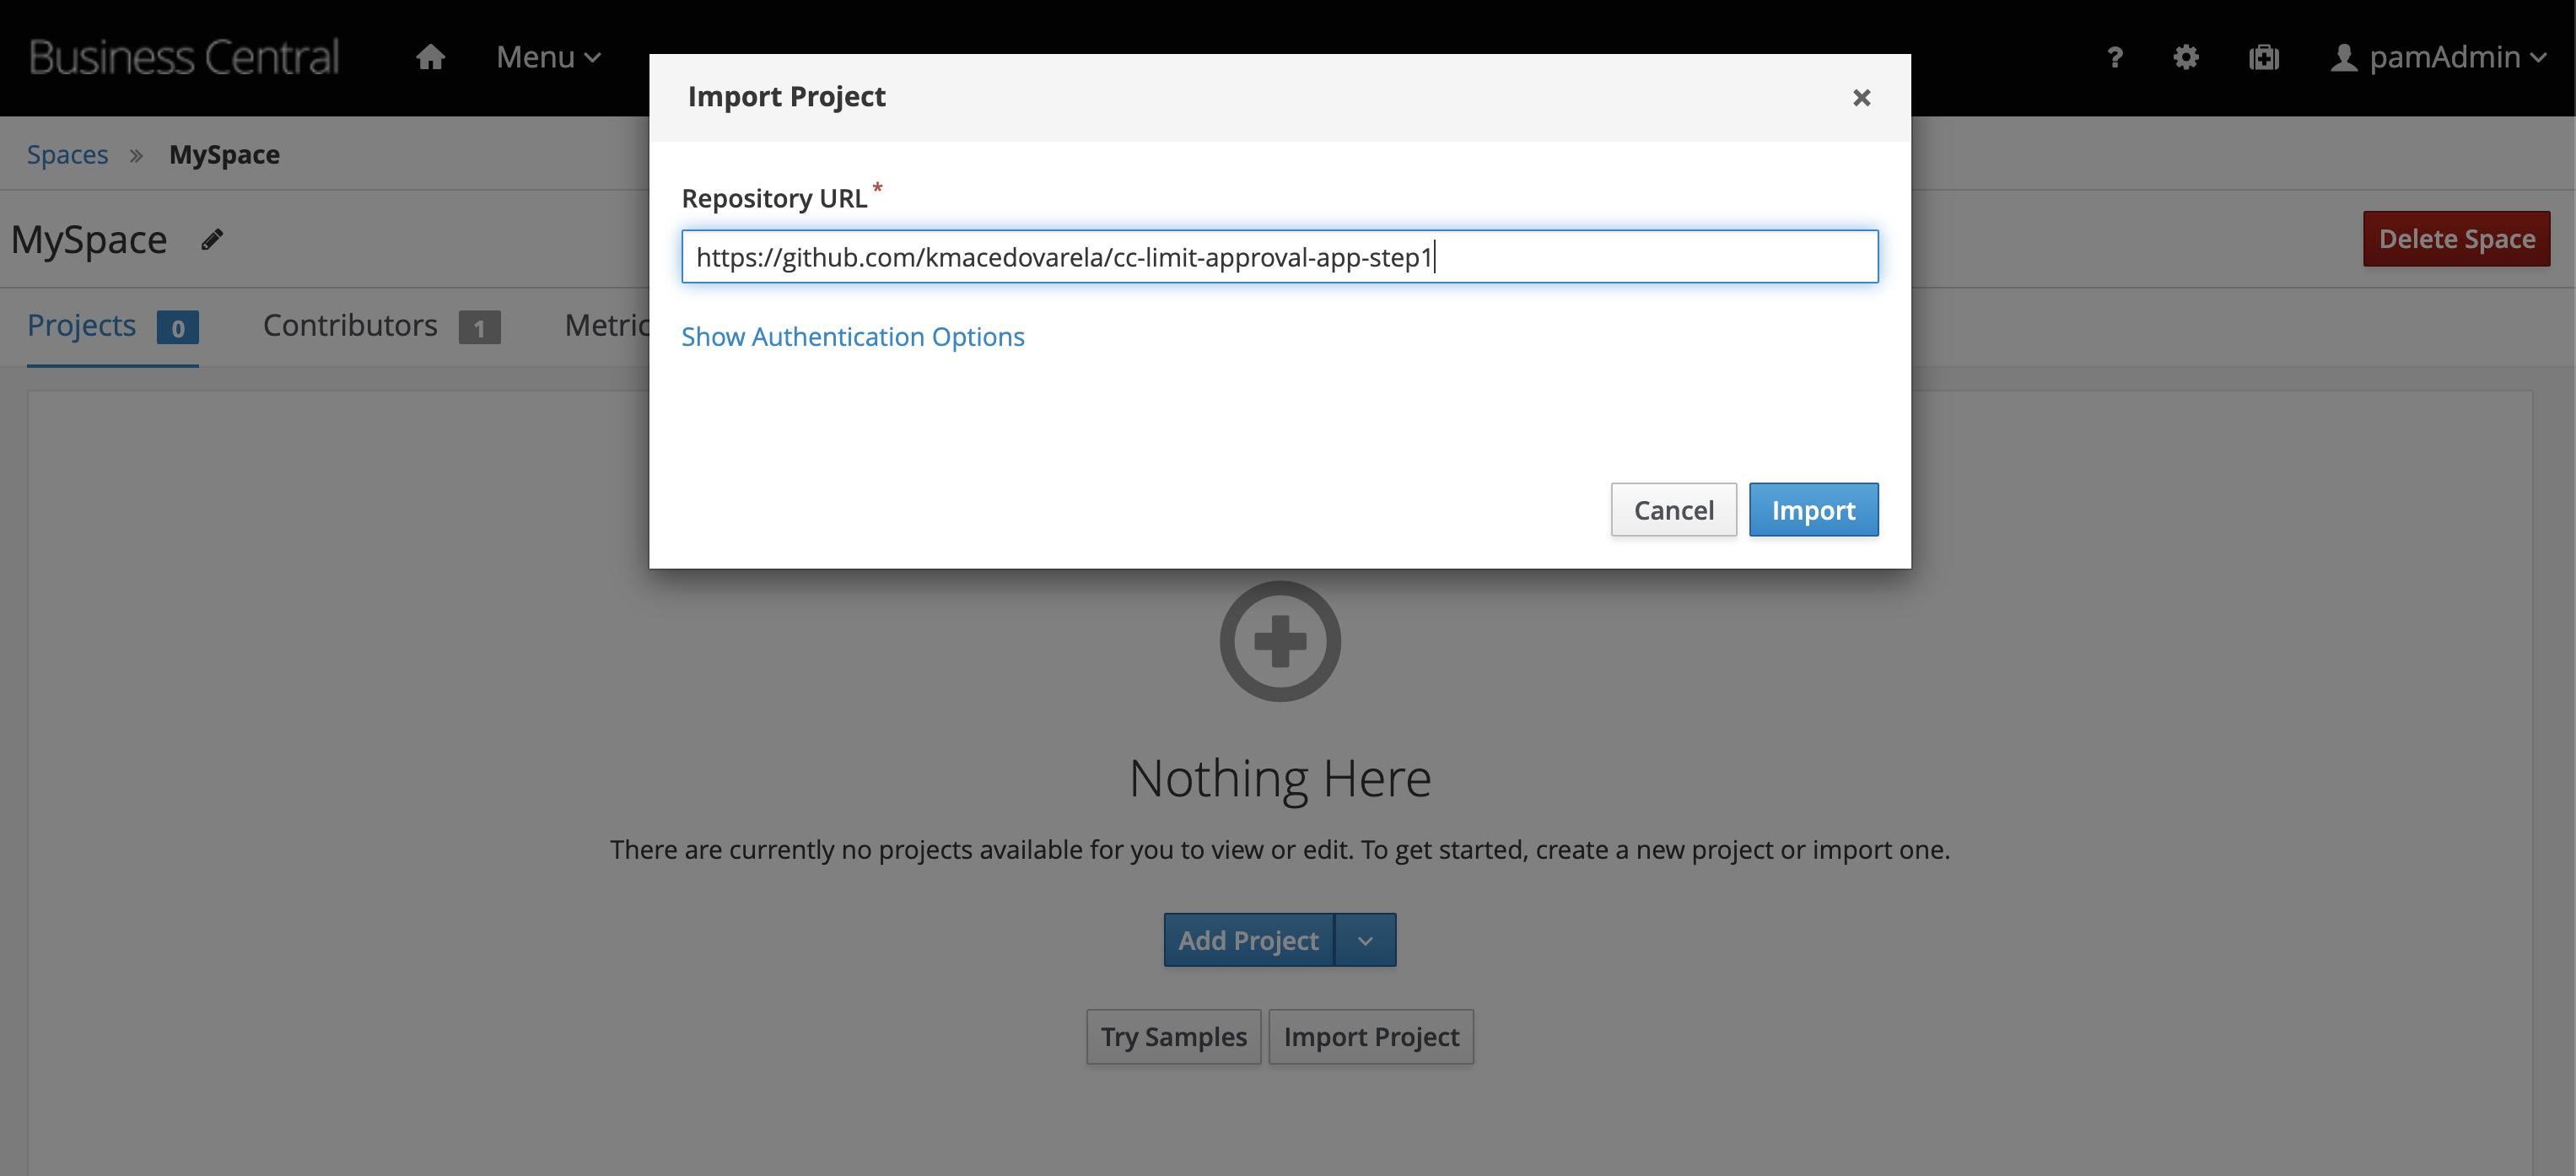Open the help question mark icon
Image resolution: width=2576 pixels, height=1176 pixels.
click(x=2114, y=57)
